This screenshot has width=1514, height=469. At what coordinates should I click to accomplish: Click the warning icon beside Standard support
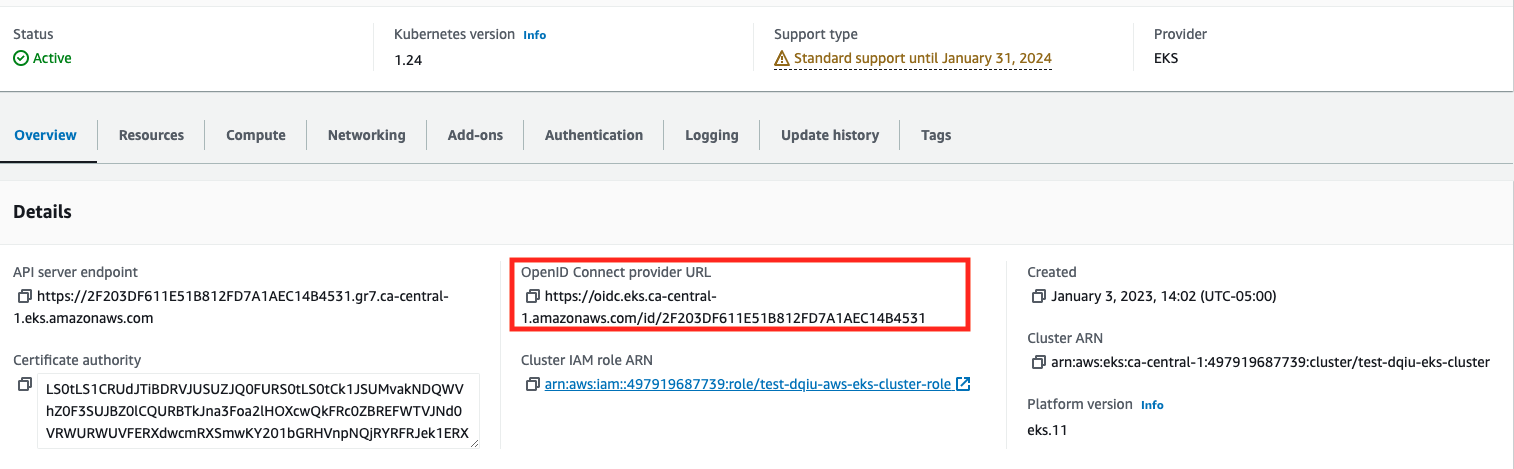[782, 59]
